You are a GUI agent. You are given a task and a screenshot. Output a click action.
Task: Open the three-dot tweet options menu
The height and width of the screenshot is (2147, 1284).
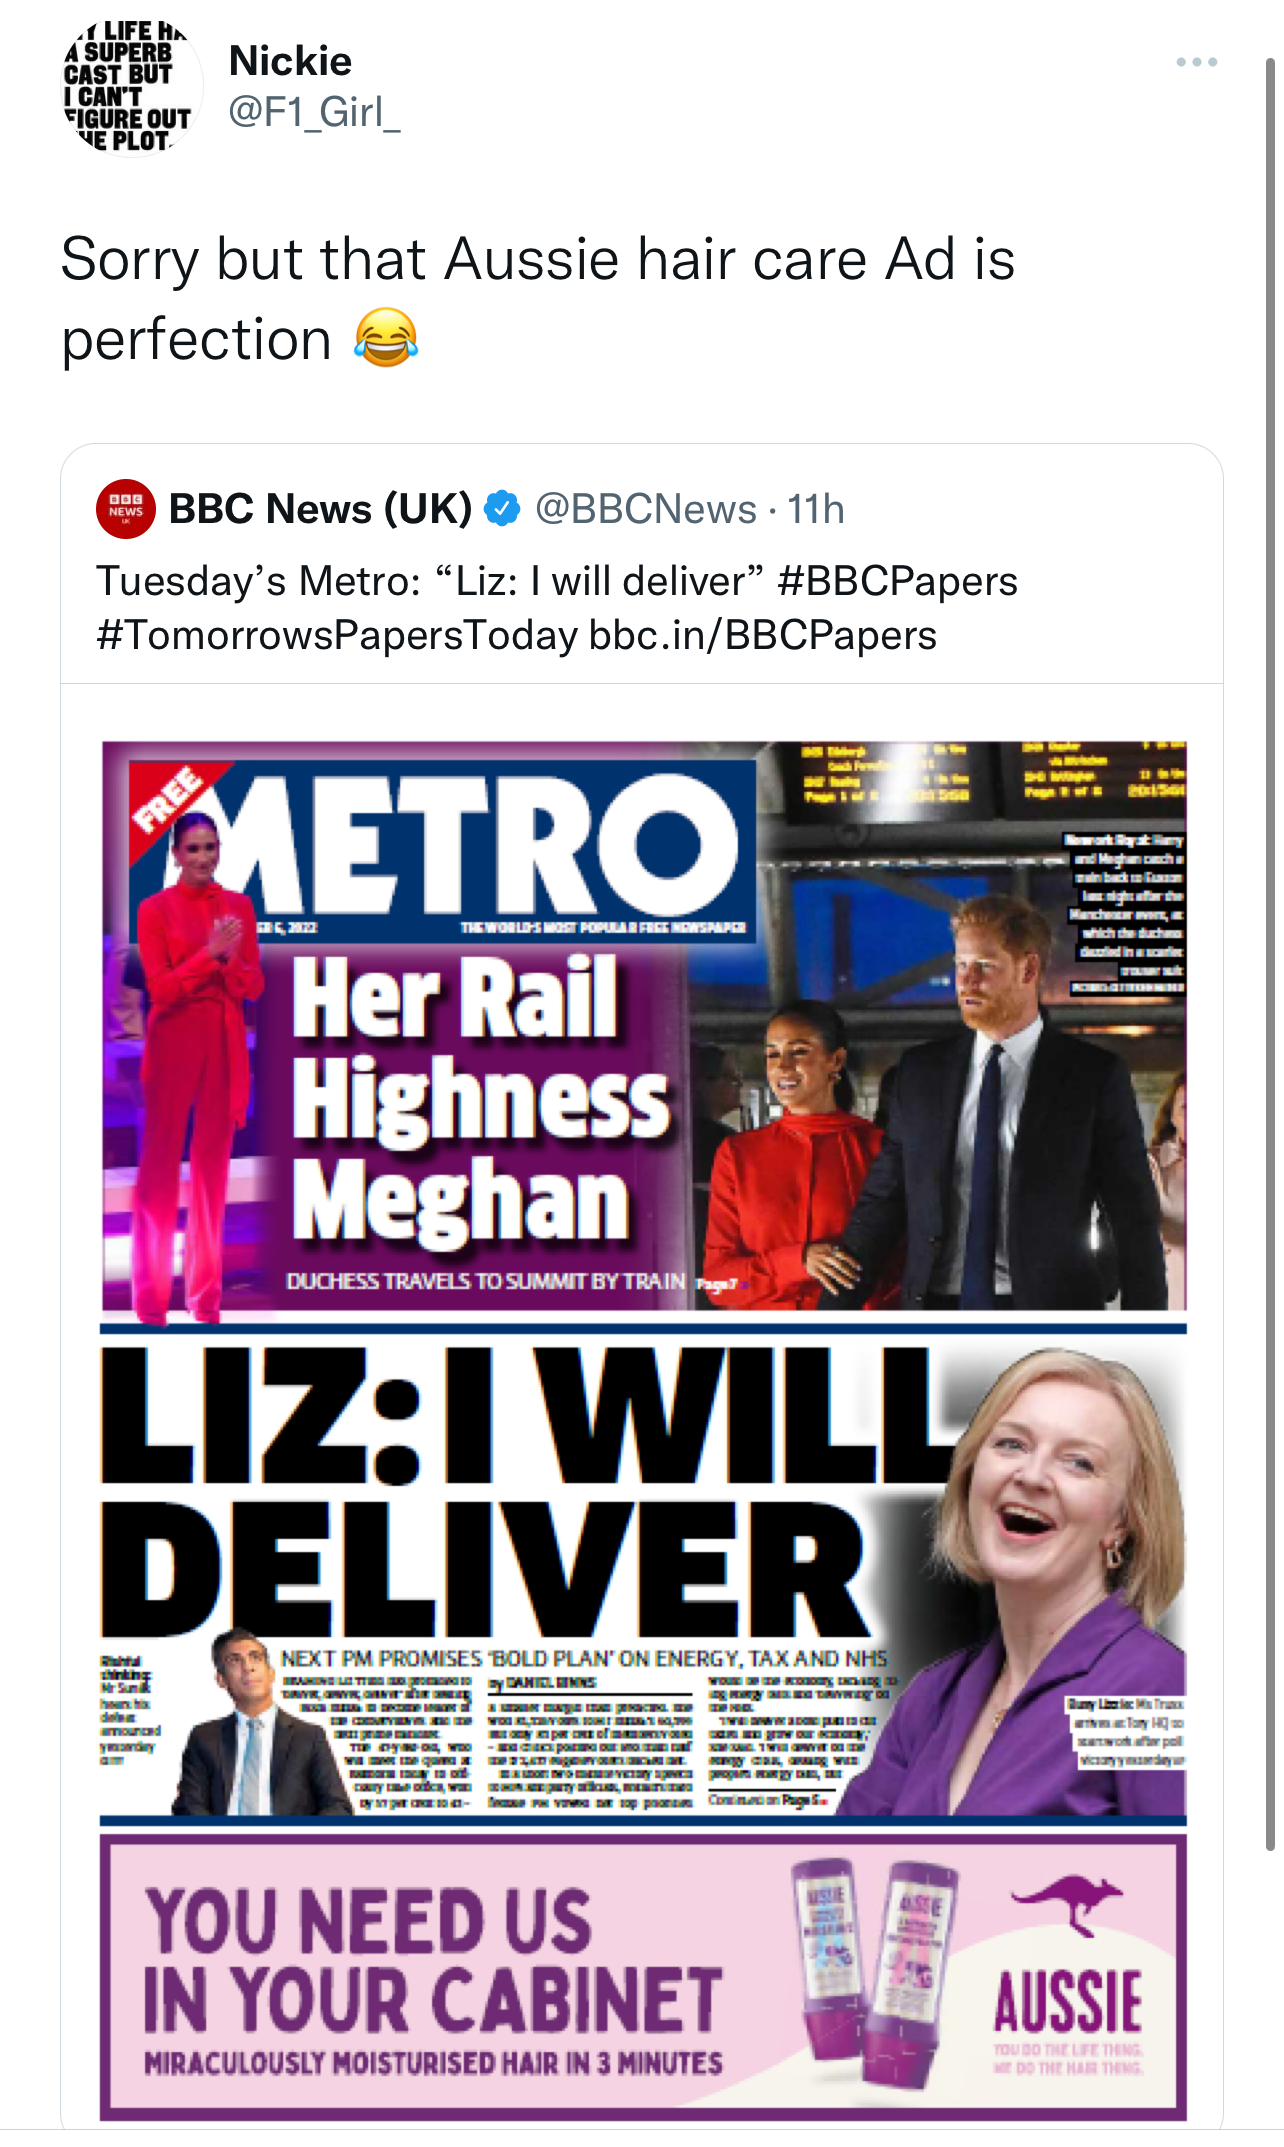(x=1196, y=62)
